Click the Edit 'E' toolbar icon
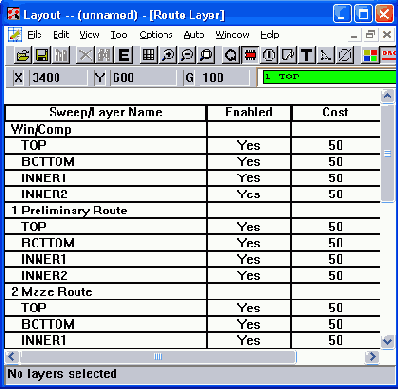398x389 pixels. click(x=124, y=55)
